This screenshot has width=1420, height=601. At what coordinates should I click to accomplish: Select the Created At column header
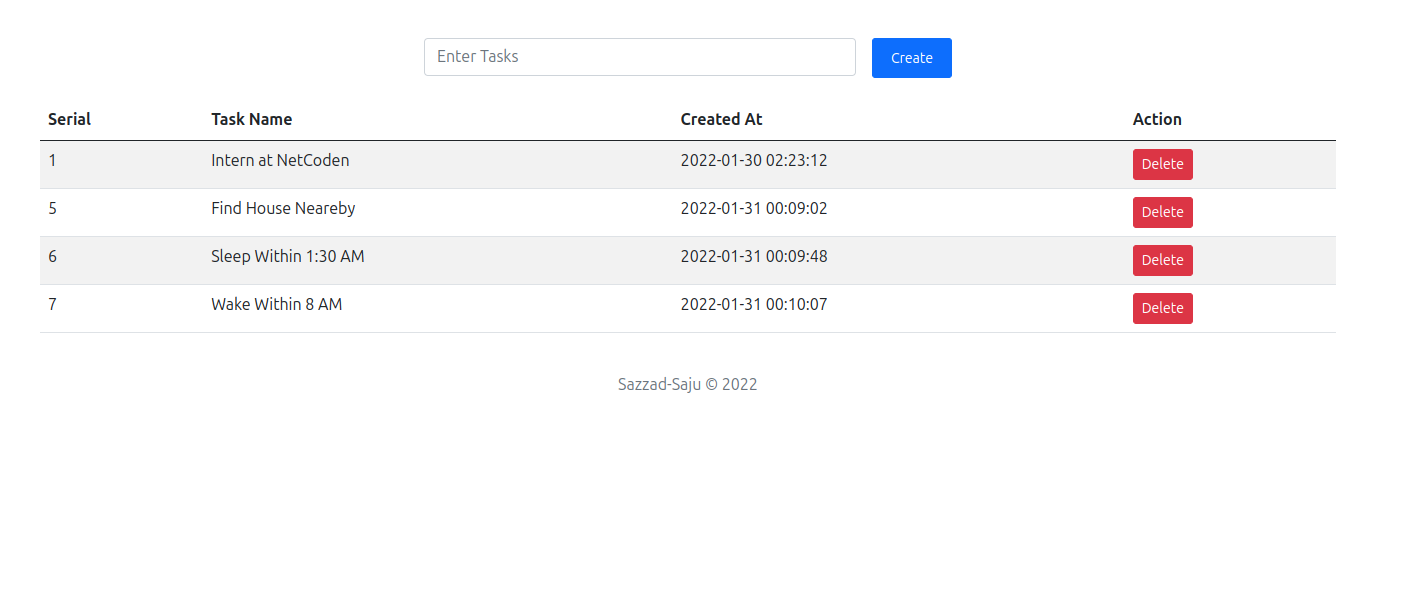pyautogui.click(x=721, y=119)
